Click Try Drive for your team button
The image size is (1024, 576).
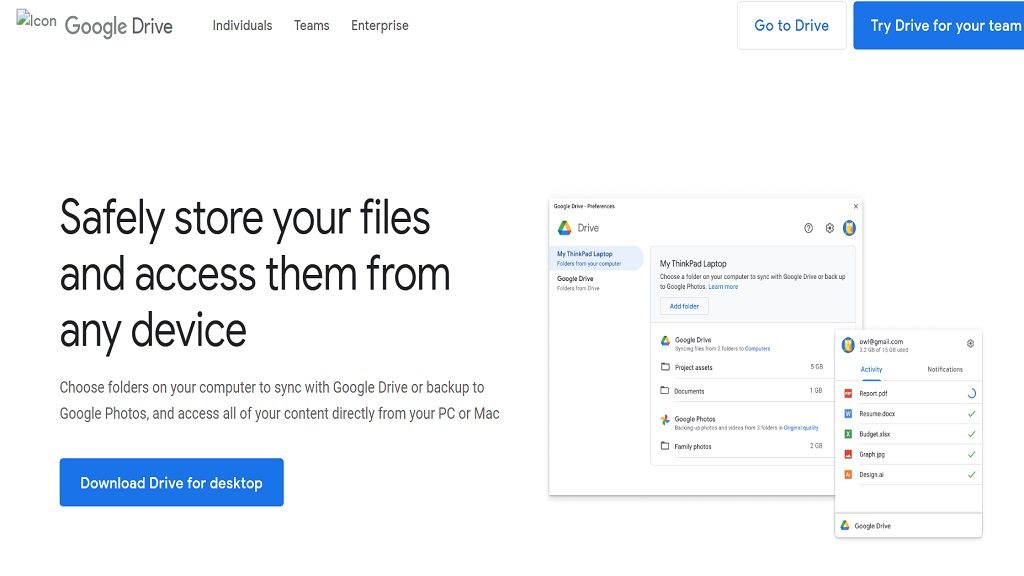click(938, 25)
